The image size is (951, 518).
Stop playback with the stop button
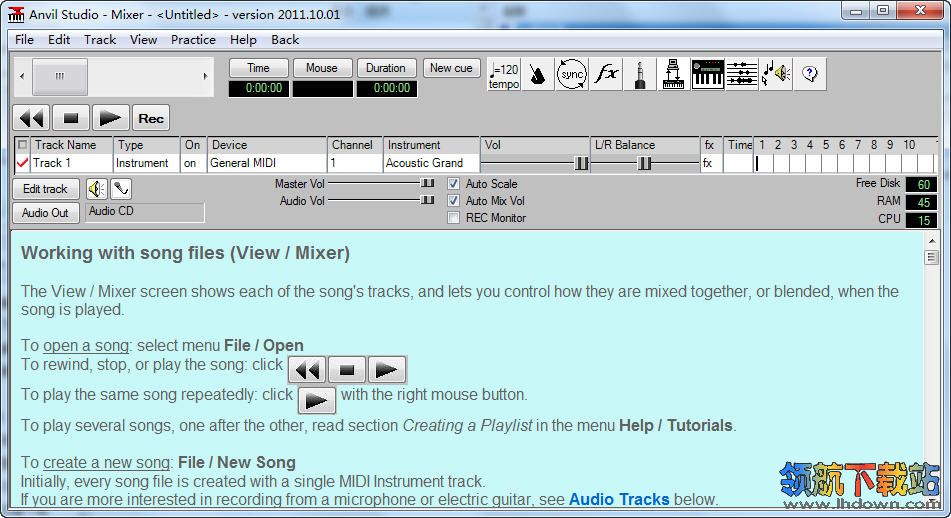click(71, 118)
